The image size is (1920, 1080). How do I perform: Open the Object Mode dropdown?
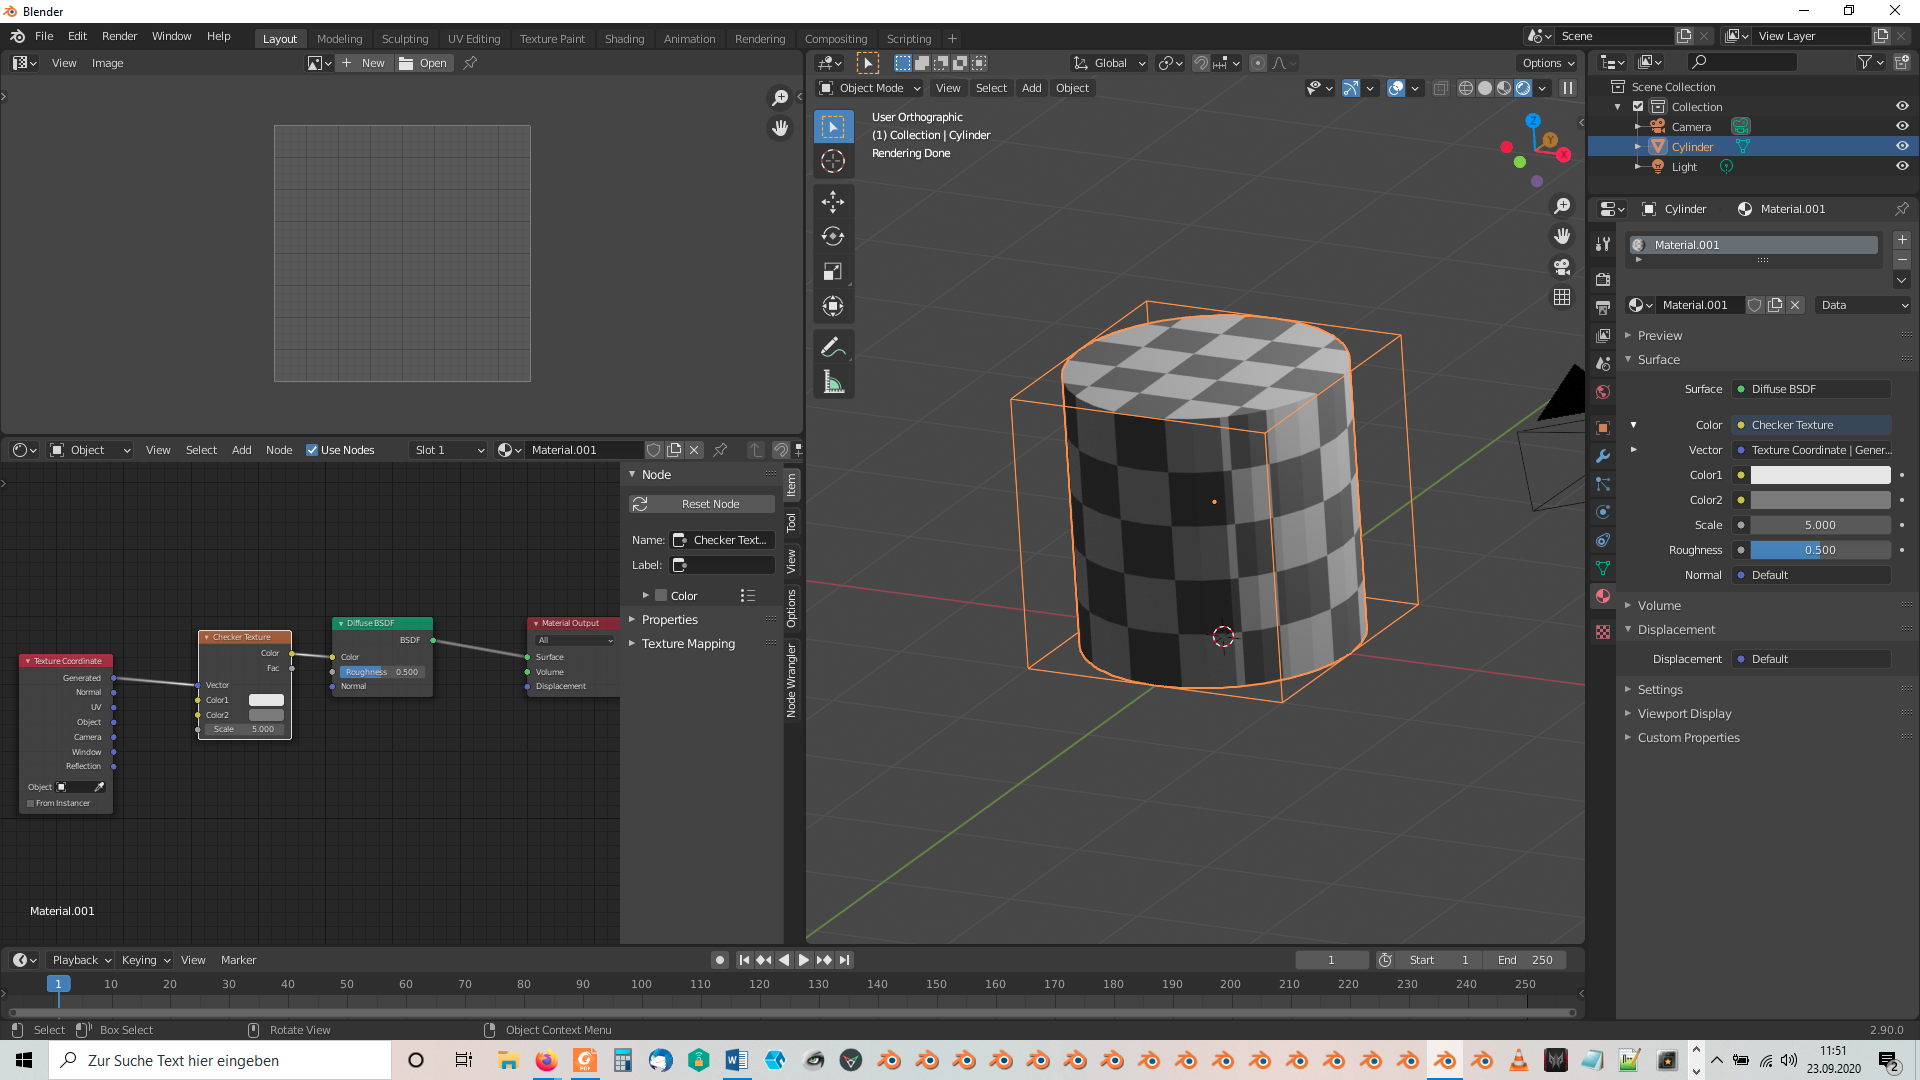click(870, 88)
